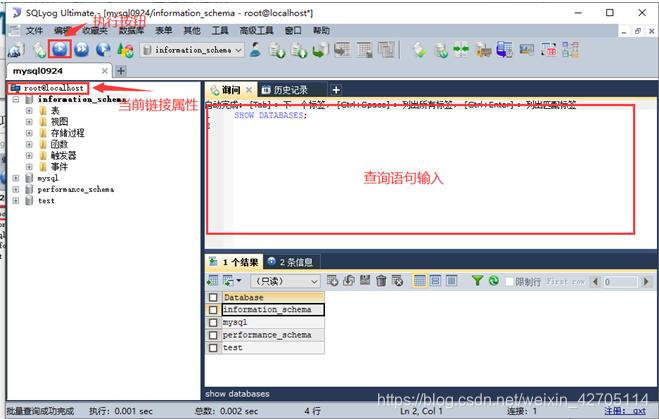Click the green curved-arrow database backup icon
659x419 pixels.
(x=320, y=50)
